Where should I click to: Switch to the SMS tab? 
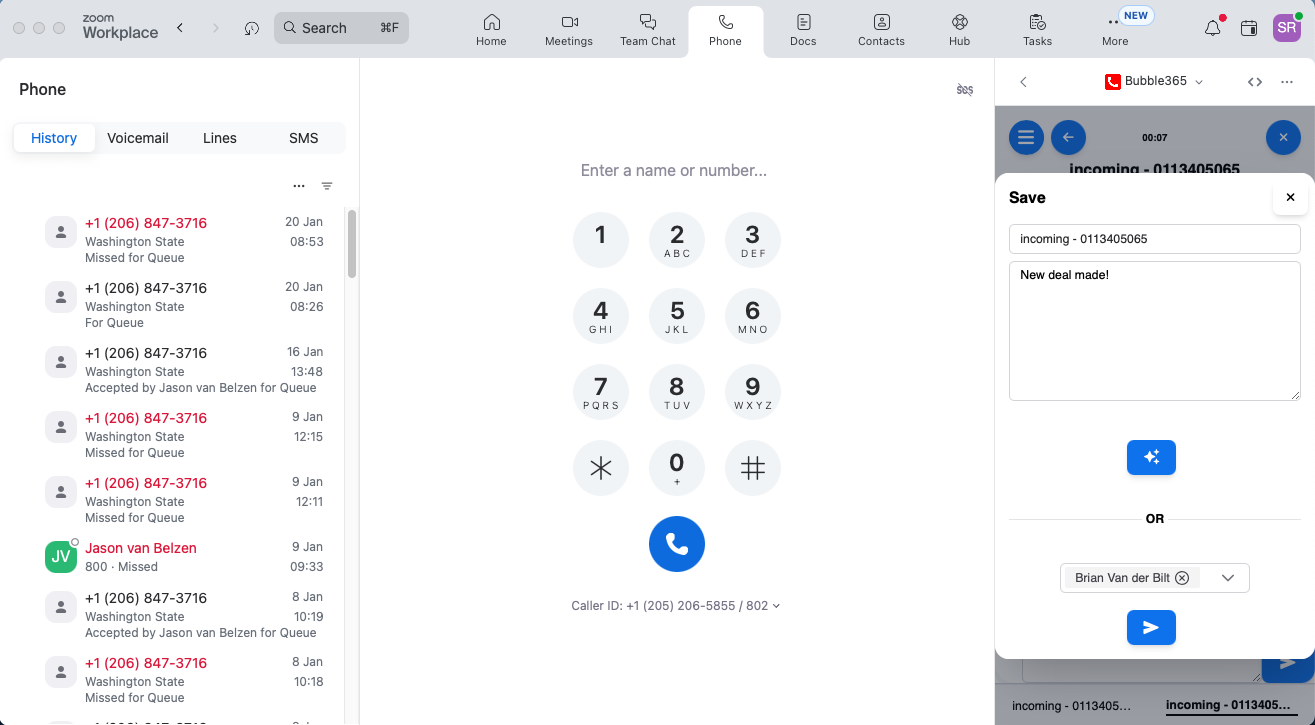coord(303,138)
